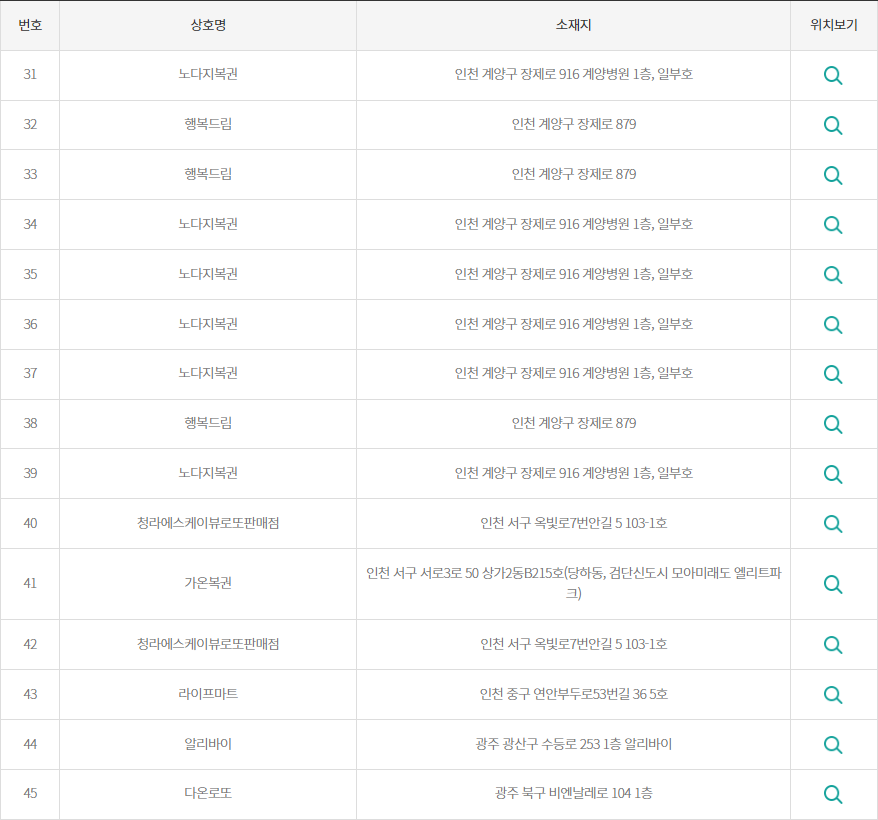This screenshot has width=878, height=820.
Task: View location of 행복드림 row 33
Action: pyautogui.click(x=833, y=174)
